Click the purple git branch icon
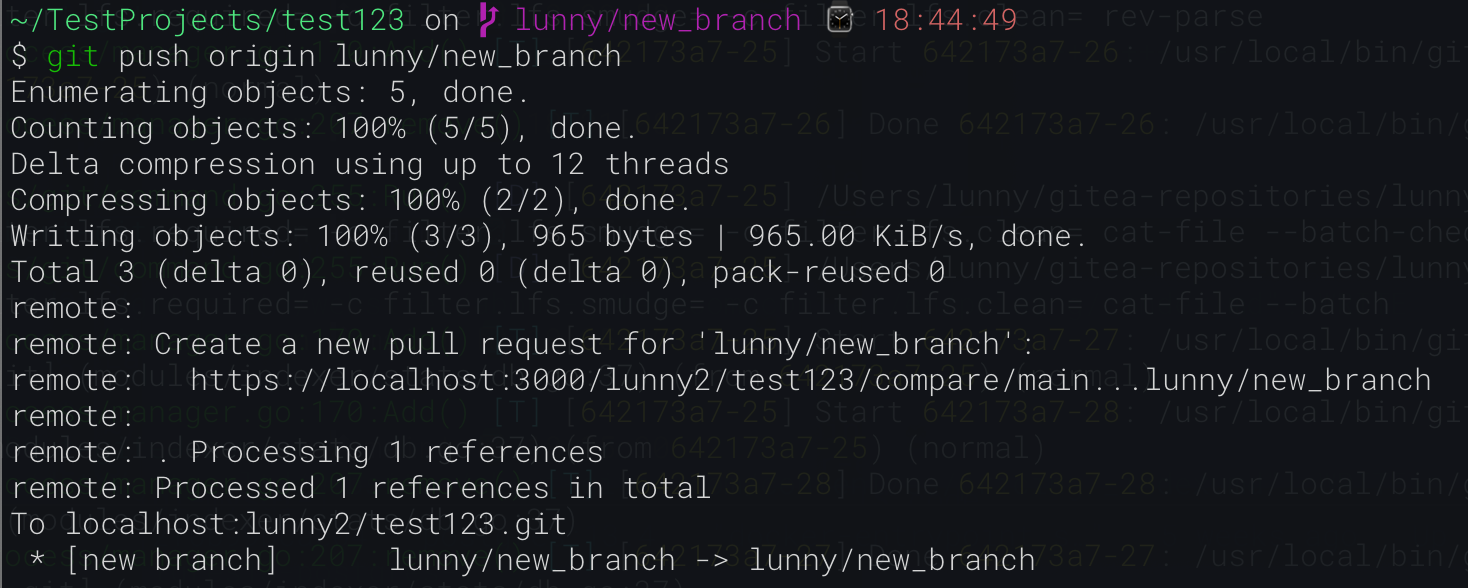This screenshot has height=588, width=1468. (487, 18)
